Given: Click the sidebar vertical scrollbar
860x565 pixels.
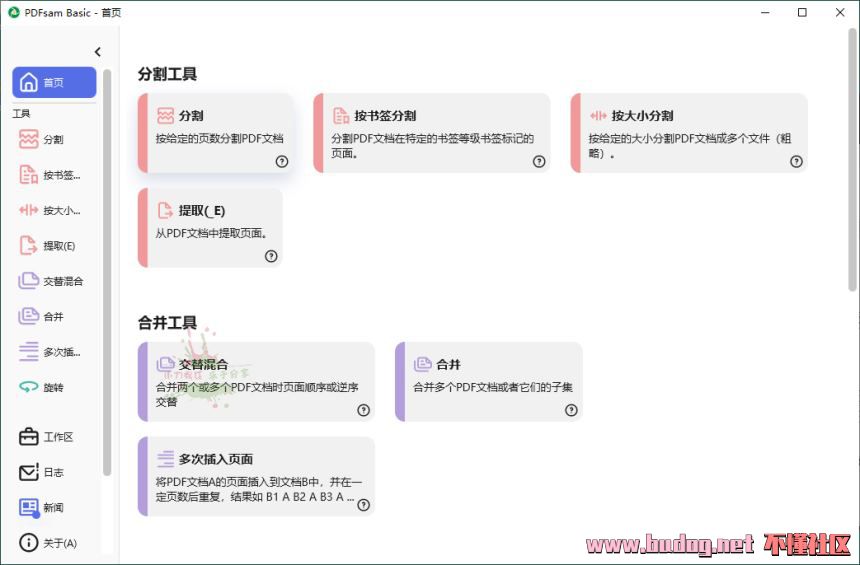Looking at the screenshot, I should point(107,272).
